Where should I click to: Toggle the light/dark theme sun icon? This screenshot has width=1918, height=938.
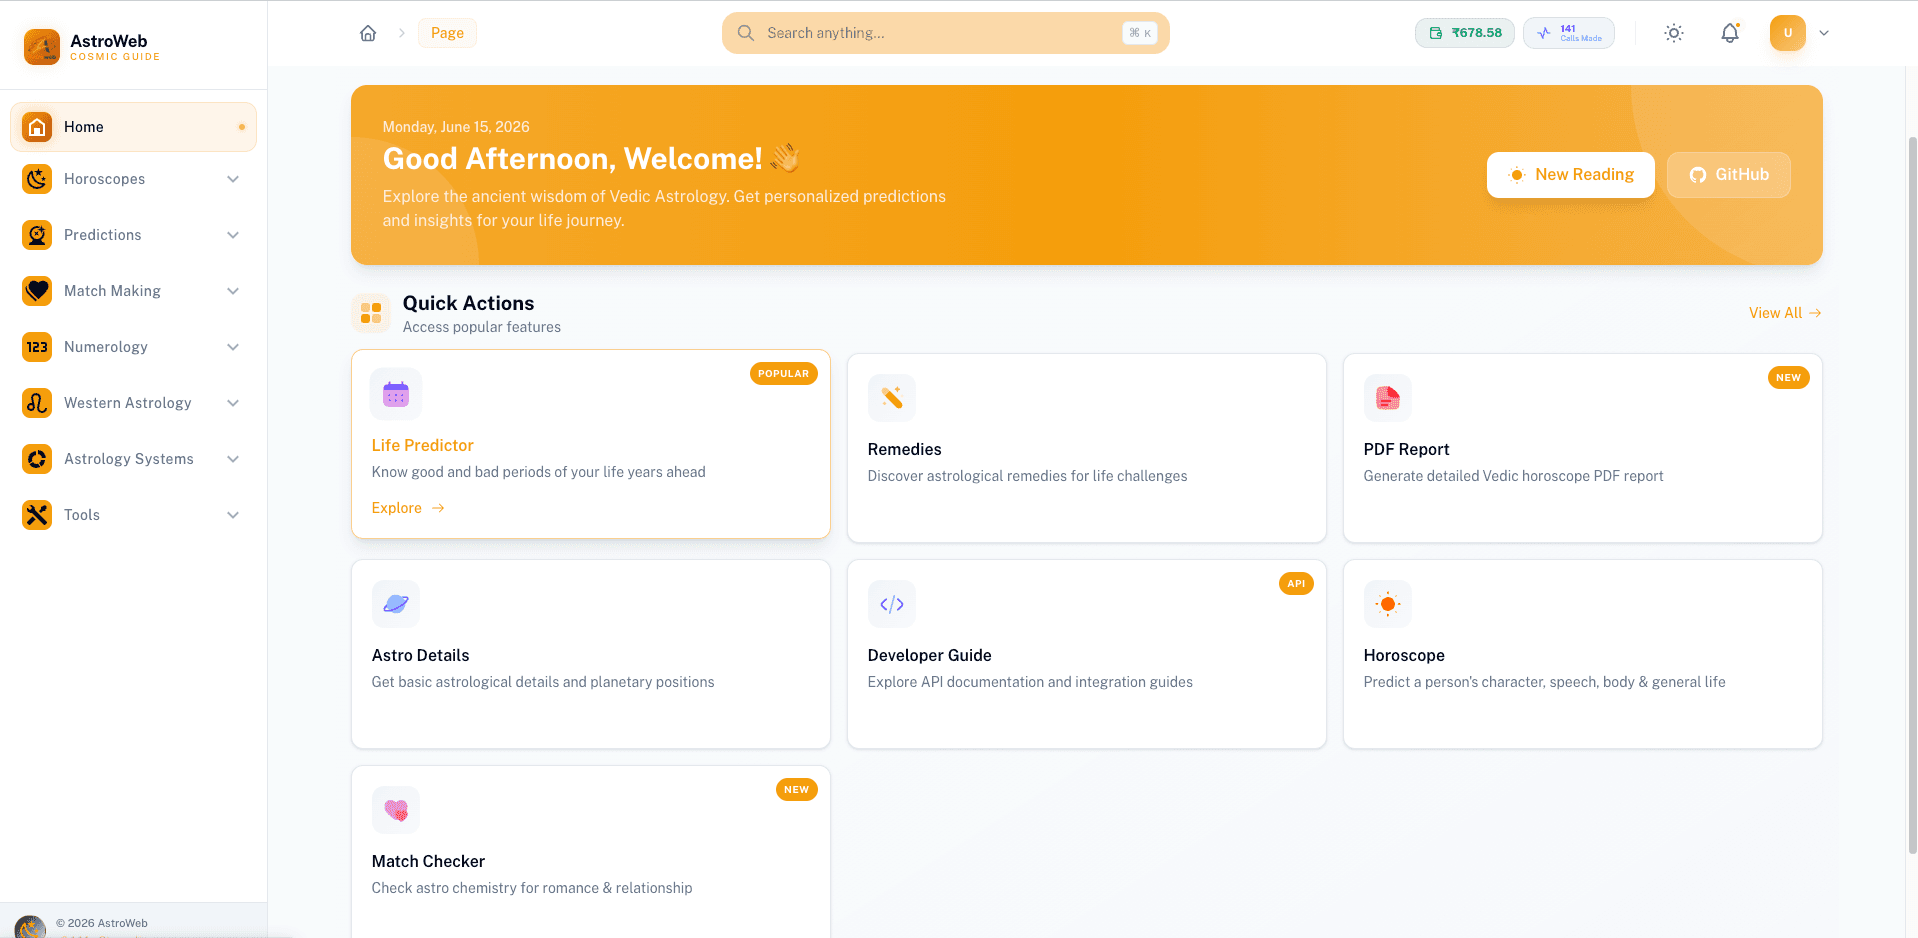pos(1674,33)
